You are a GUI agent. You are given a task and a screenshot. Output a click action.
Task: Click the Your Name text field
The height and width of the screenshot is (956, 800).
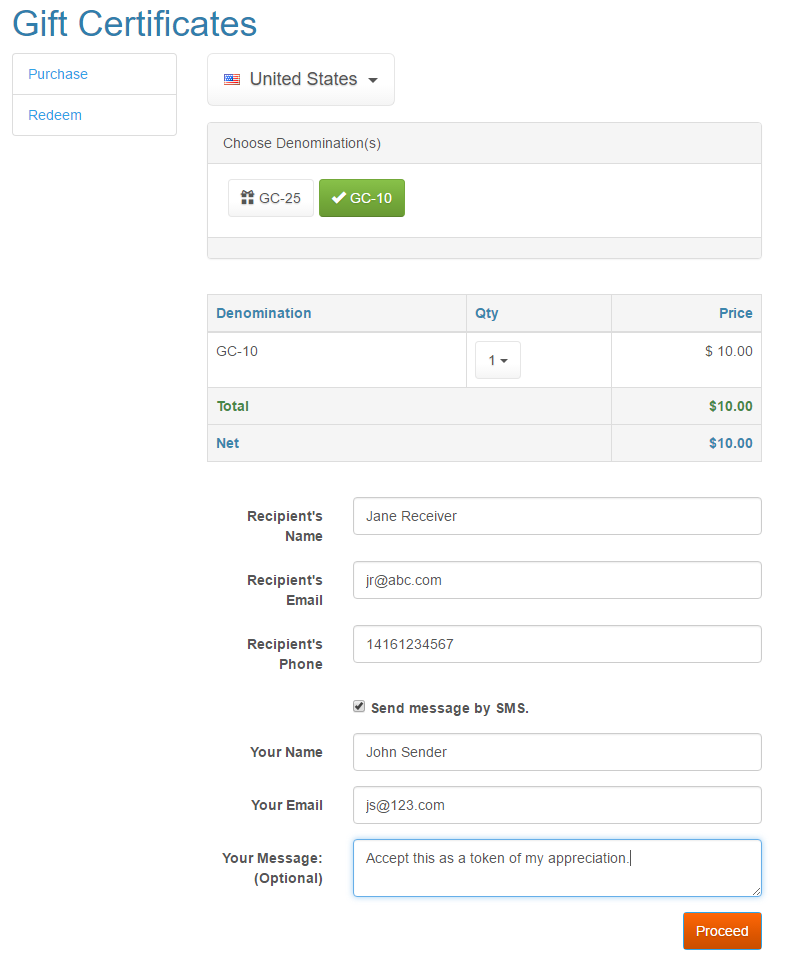(x=557, y=752)
